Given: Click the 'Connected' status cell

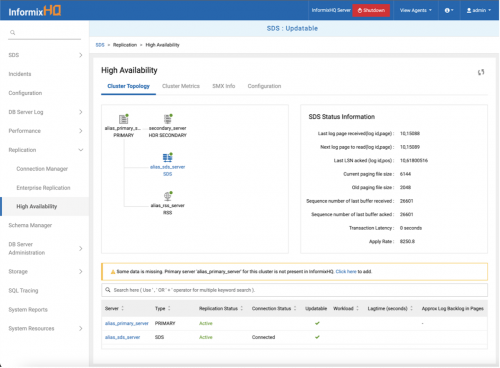Looking at the screenshot, I should click(263, 337).
